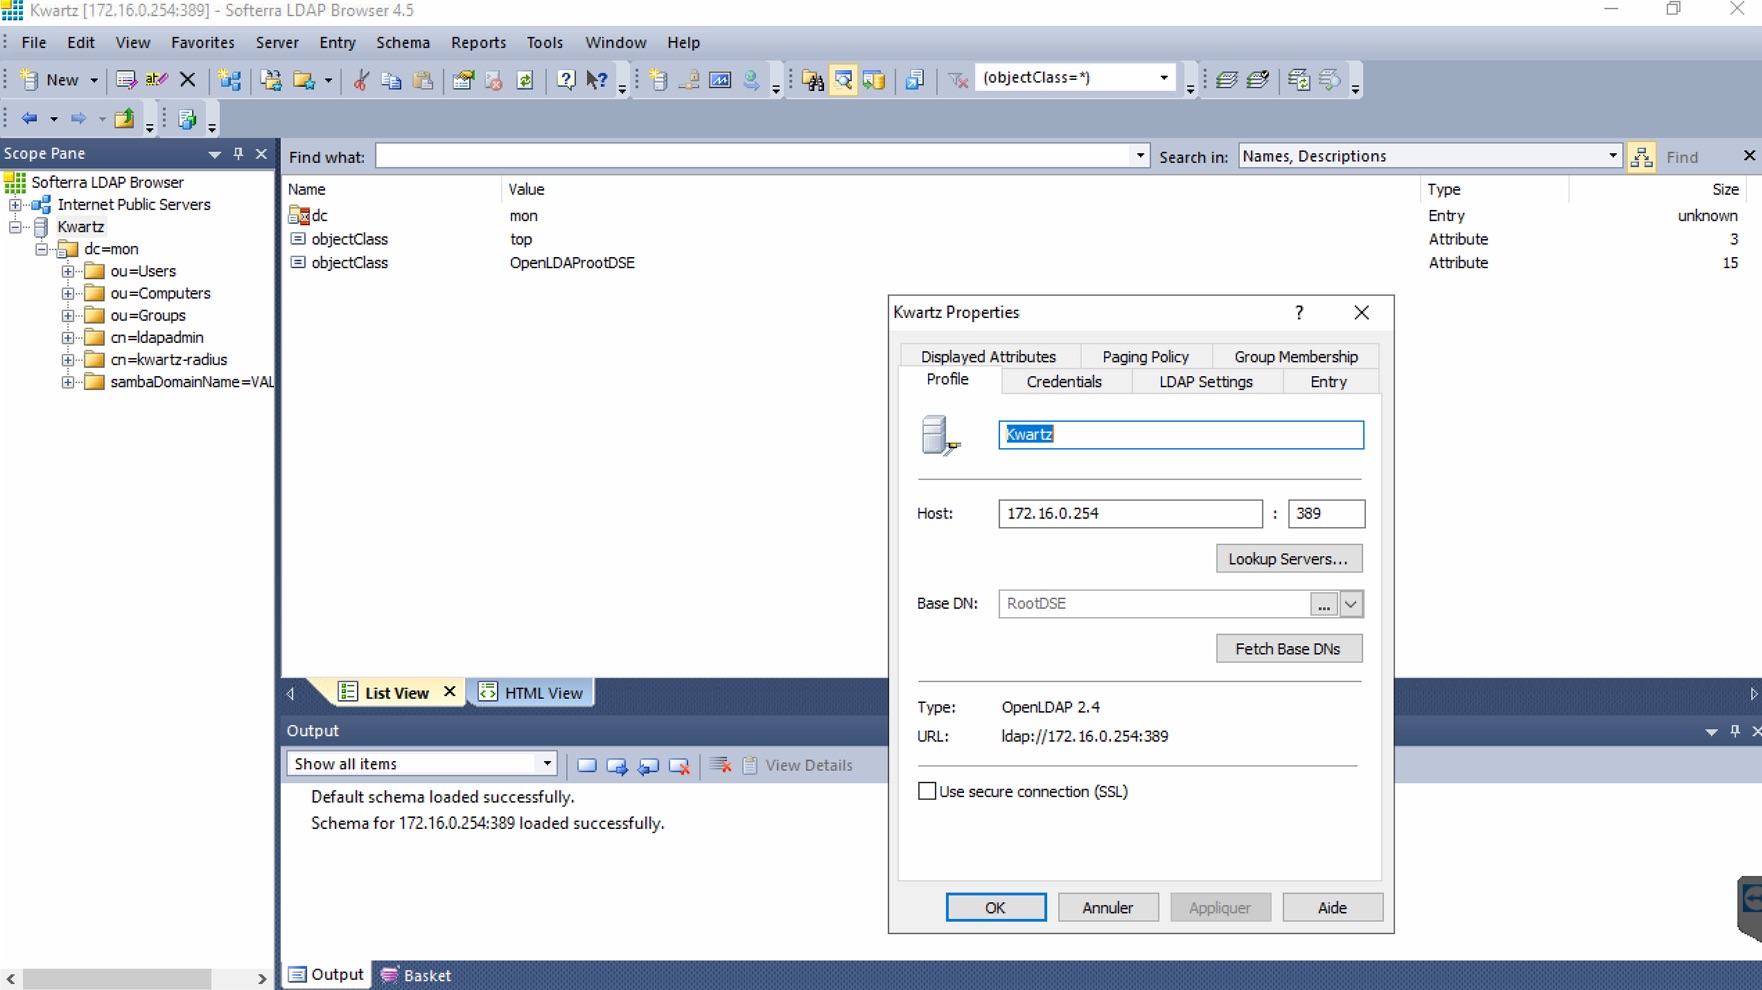Click the Base DN browse ellipsis button
Image resolution: width=1762 pixels, height=990 pixels.
pyautogui.click(x=1323, y=604)
